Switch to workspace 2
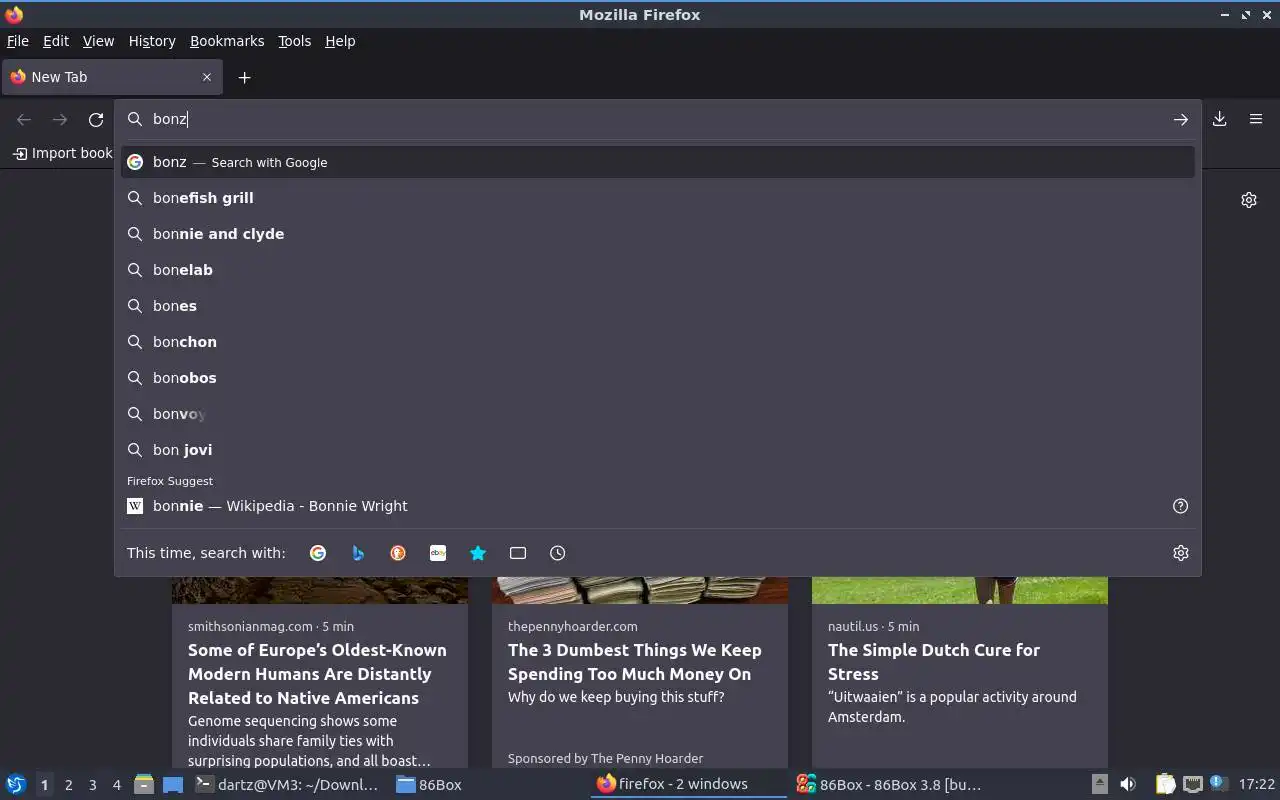This screenshot has height=800, width=1280. coord(68,785)
